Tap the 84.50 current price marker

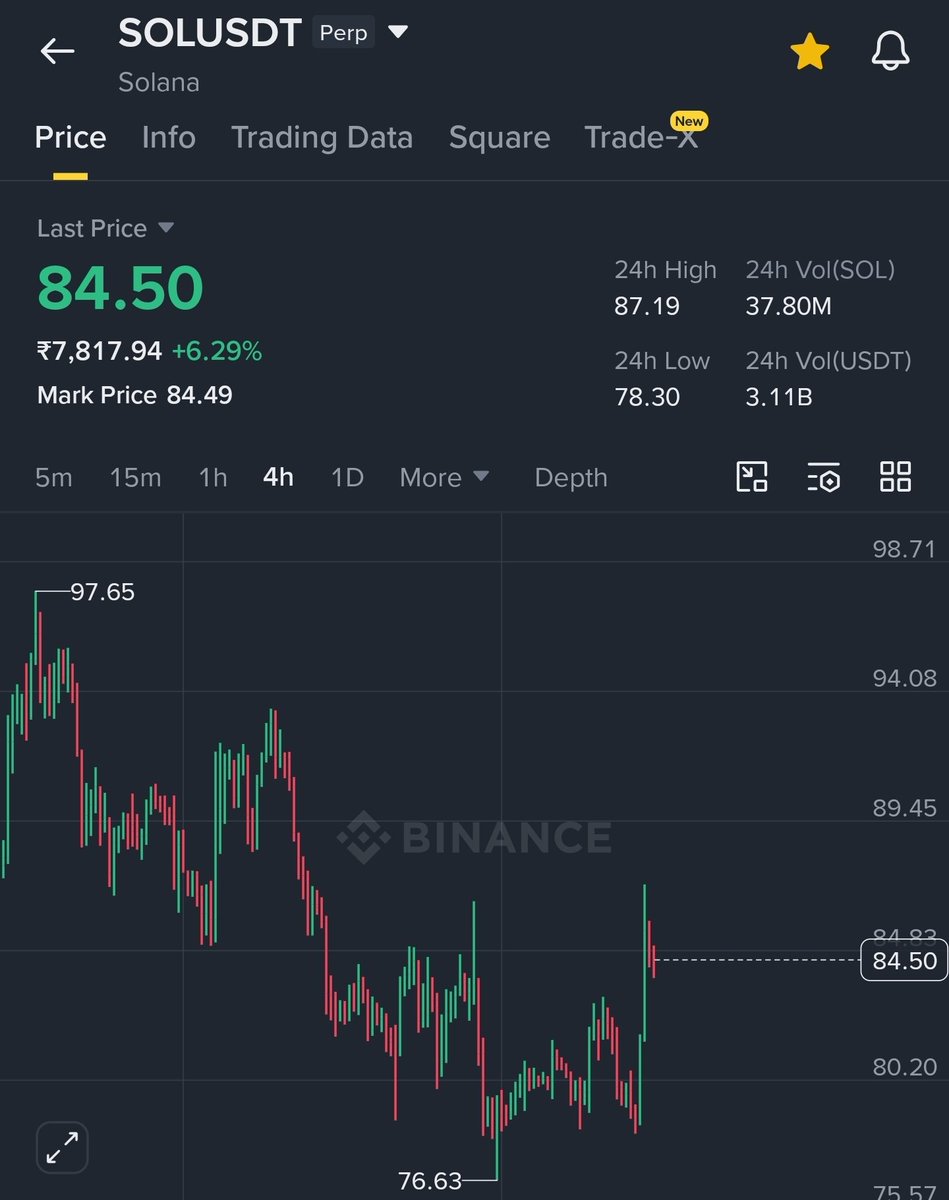tap(903, 961)
